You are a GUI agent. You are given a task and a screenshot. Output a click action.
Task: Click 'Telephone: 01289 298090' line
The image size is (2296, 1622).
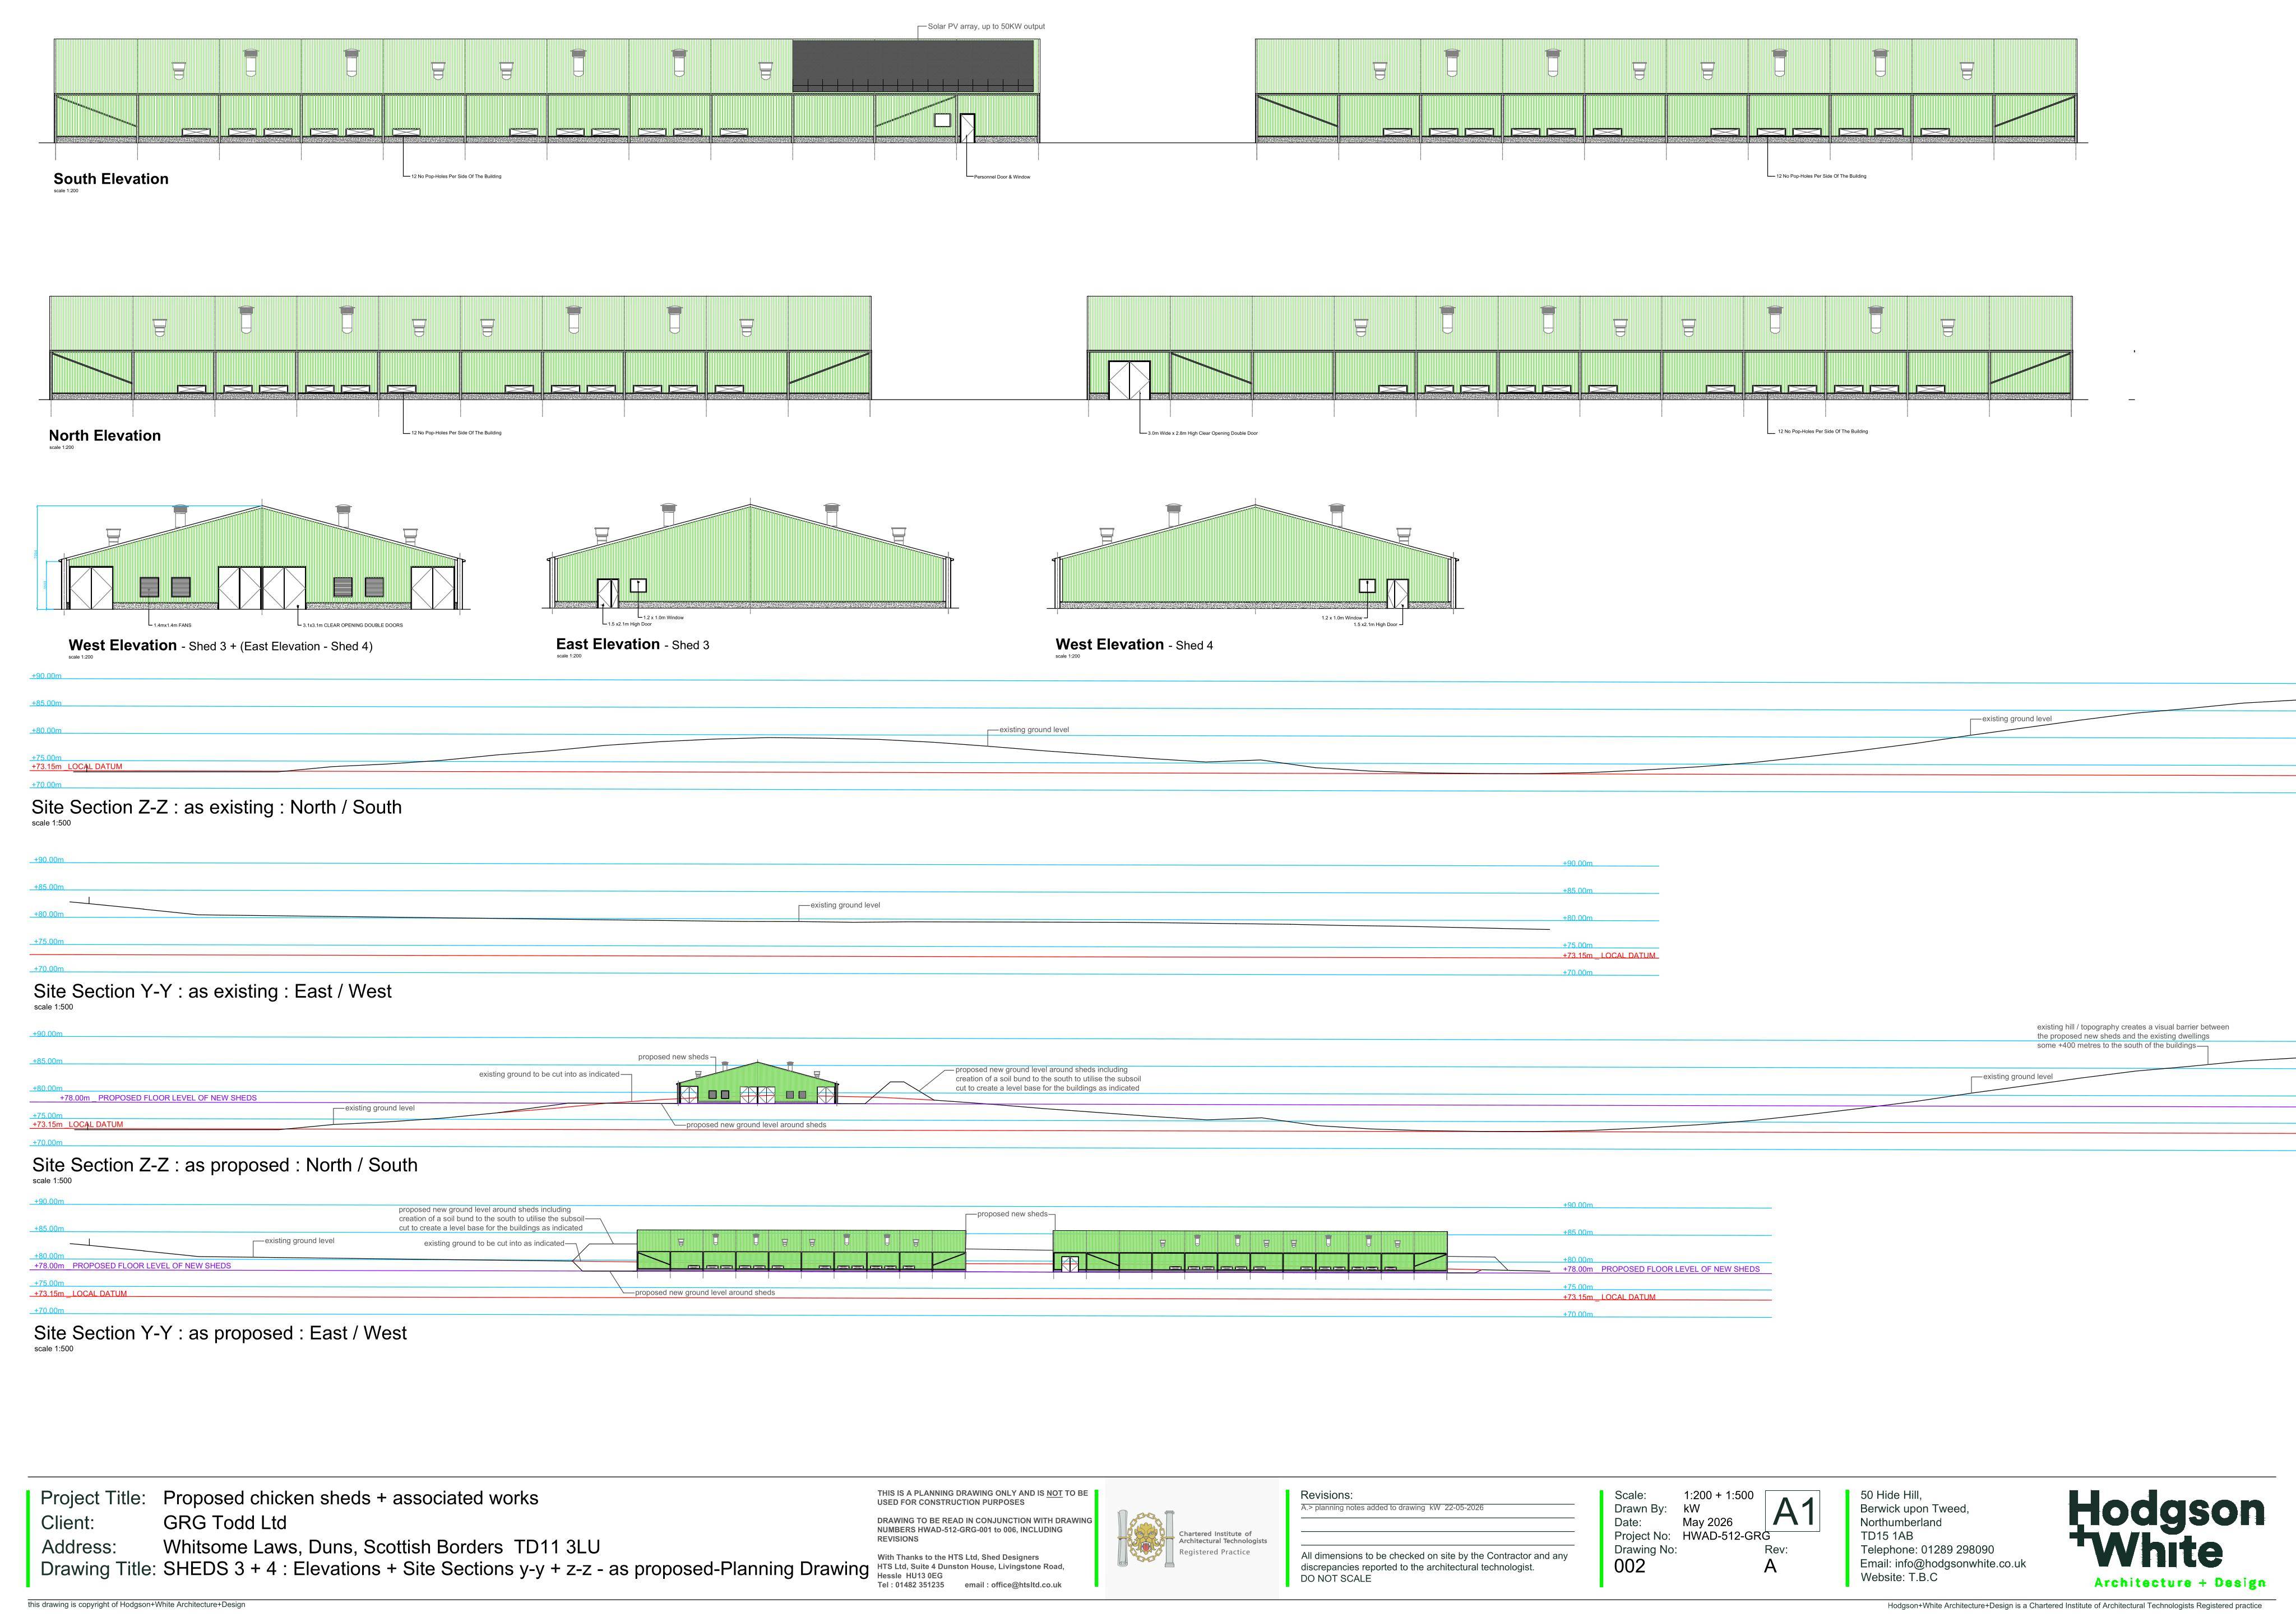click(x=1927, y=1550)
